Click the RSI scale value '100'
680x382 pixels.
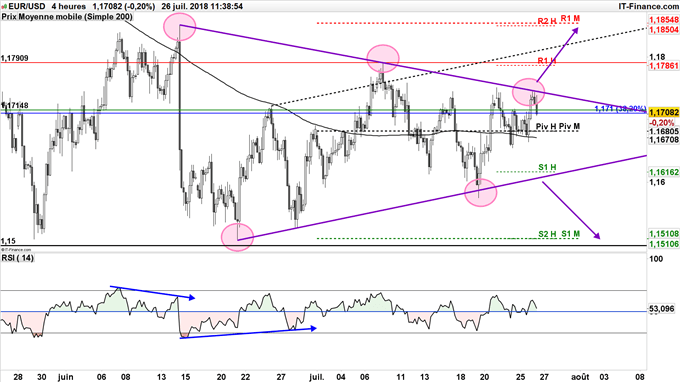[657, 259]
